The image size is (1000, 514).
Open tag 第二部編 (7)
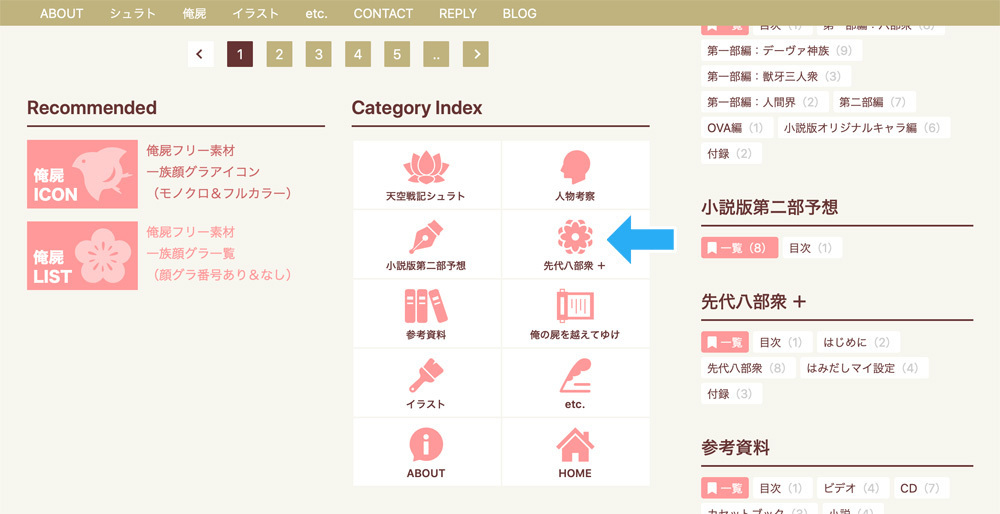point(874,101)
